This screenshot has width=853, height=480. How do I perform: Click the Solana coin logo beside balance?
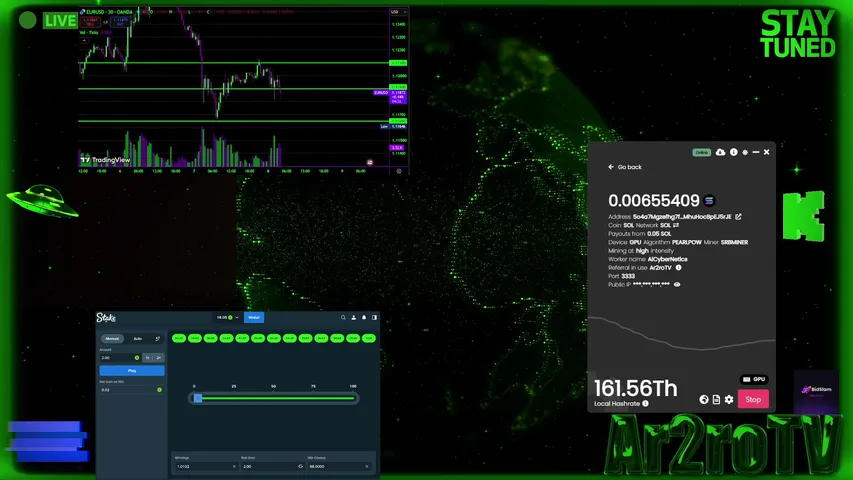click(709, 201)
